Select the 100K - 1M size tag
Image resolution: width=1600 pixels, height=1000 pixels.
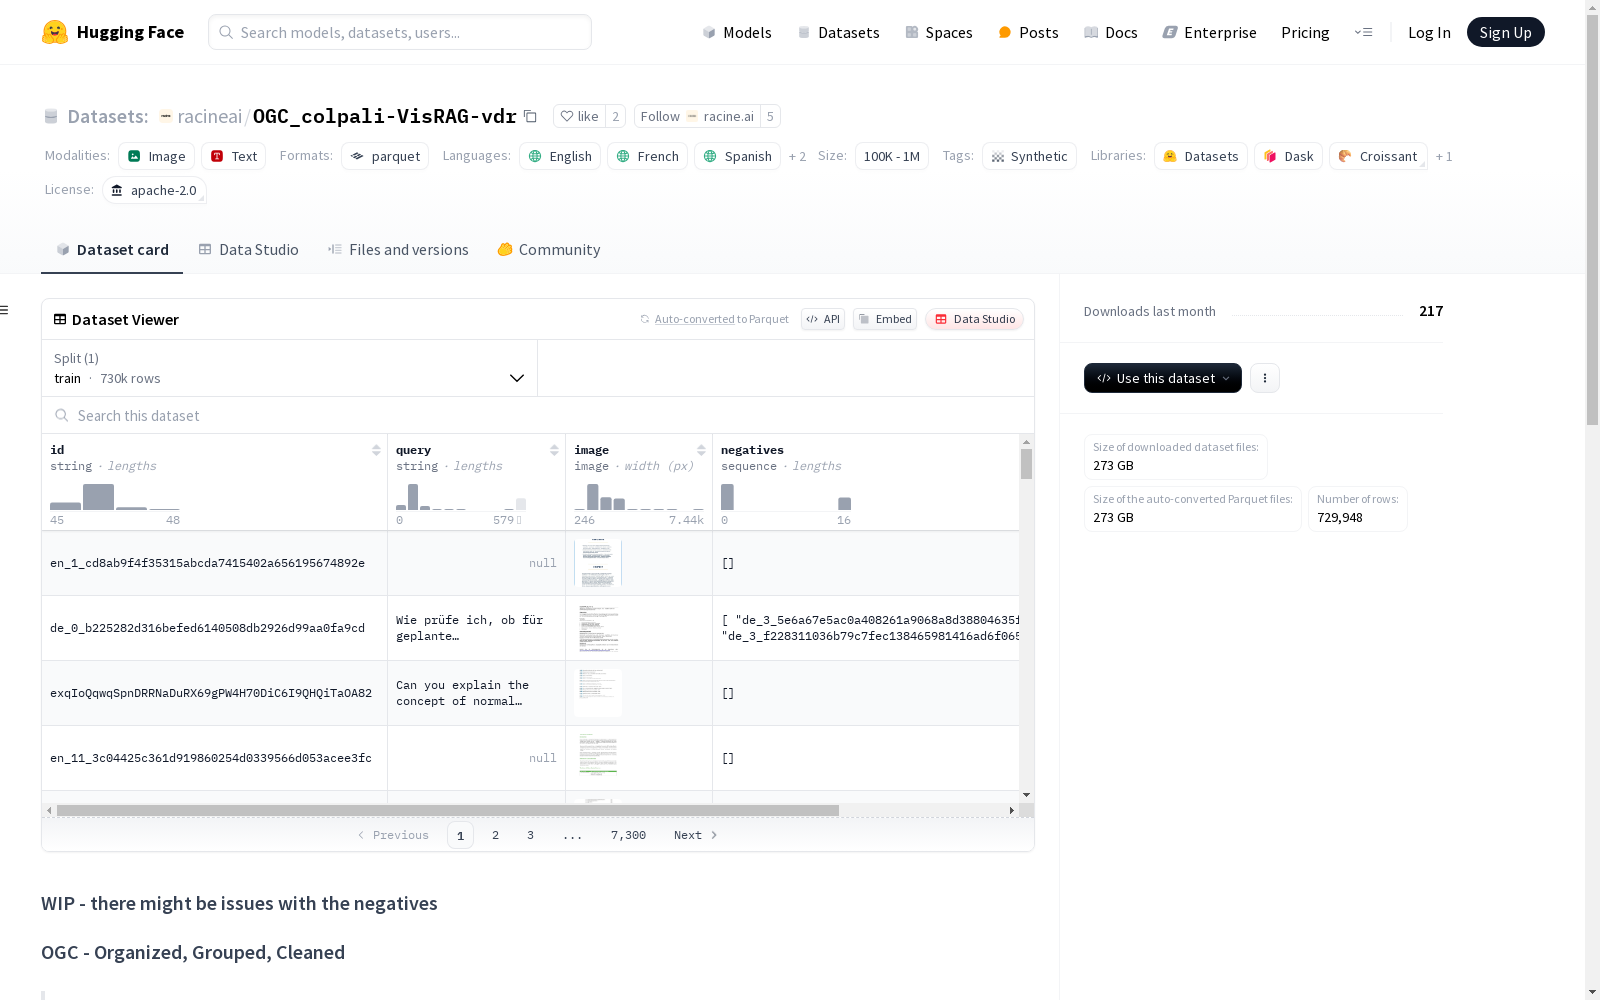pos(891,156)
